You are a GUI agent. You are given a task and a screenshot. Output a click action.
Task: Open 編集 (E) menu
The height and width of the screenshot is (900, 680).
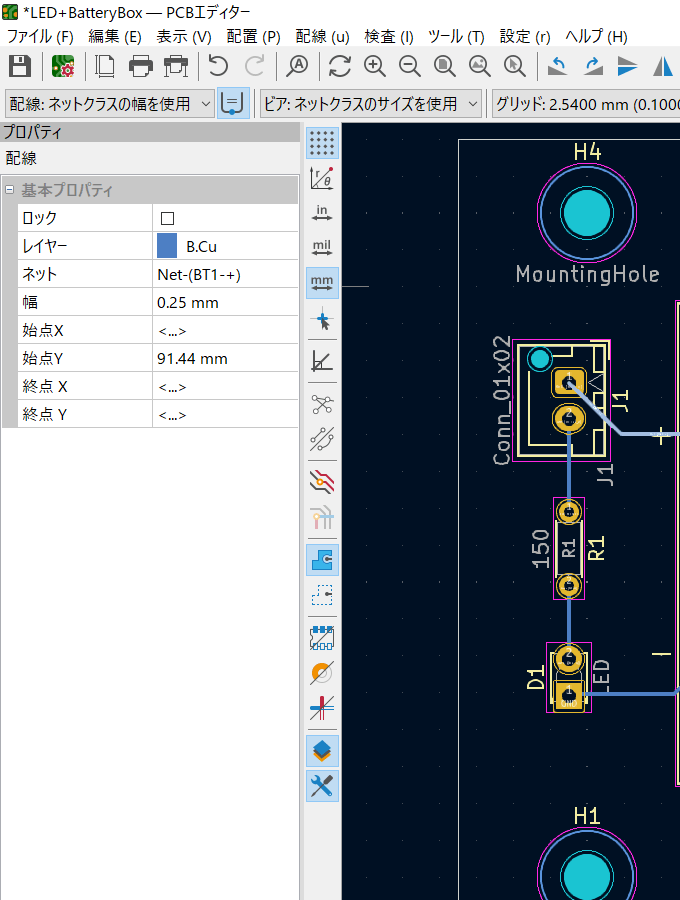click(x=115, y=37)
